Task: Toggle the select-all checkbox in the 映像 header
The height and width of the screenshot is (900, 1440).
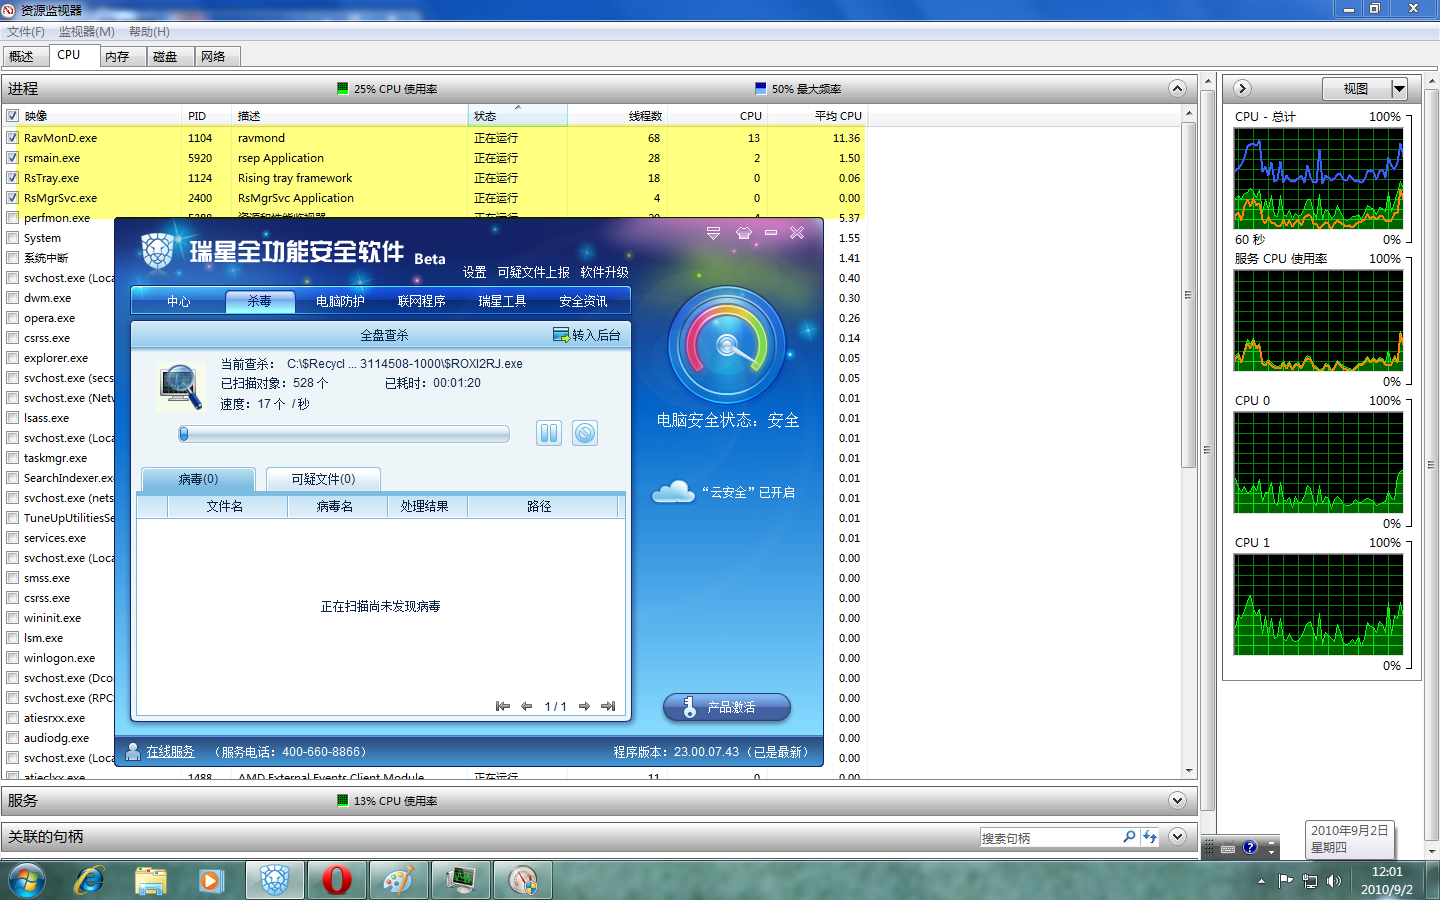Action: (13, 116)
